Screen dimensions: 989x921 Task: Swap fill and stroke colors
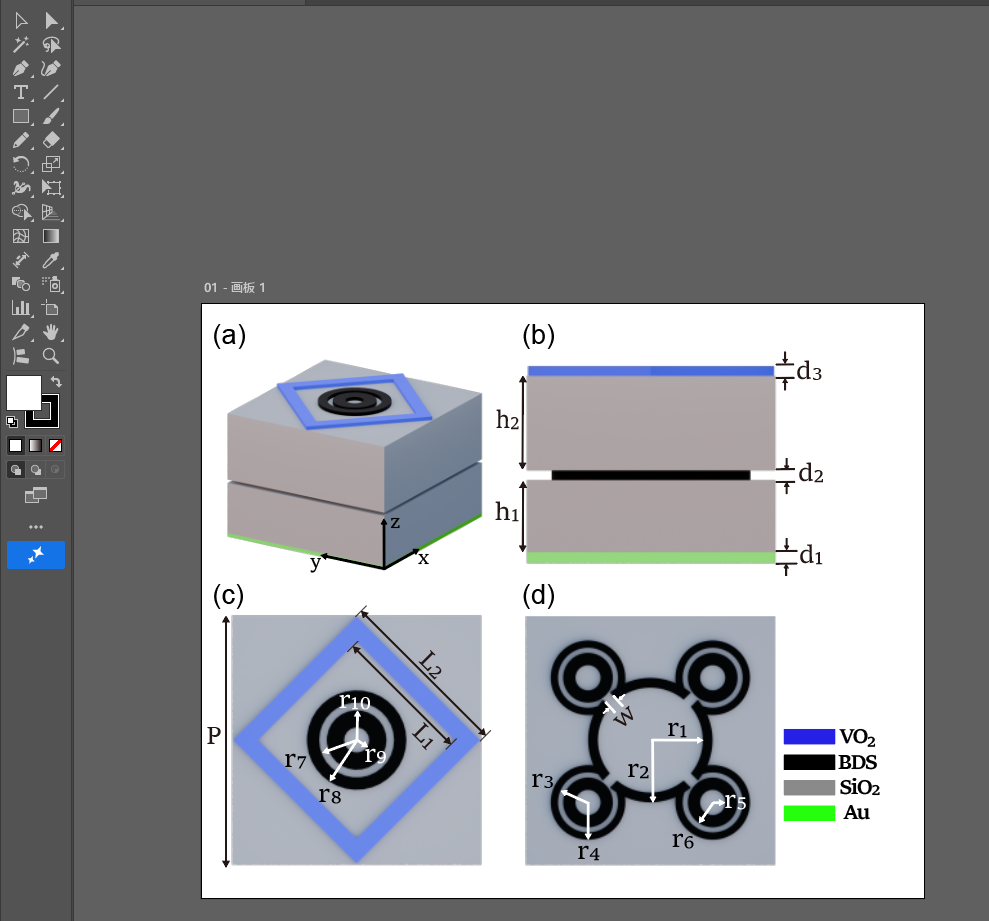[x=56, y=381]
